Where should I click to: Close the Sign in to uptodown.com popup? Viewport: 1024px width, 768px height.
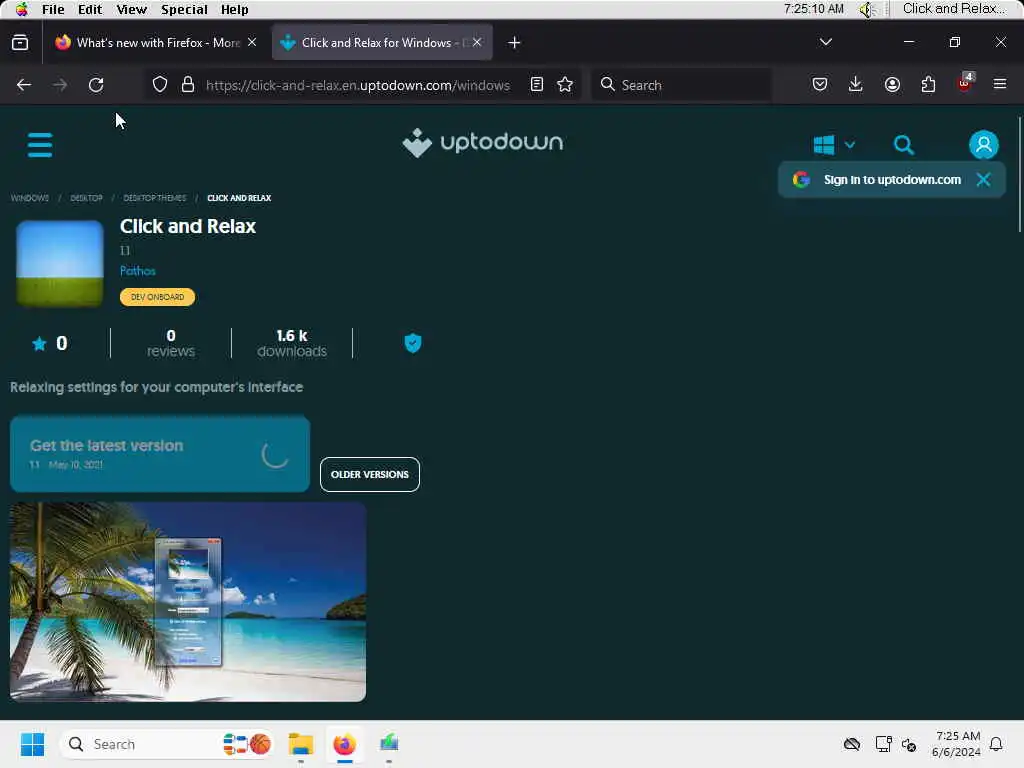pos(983,180)
